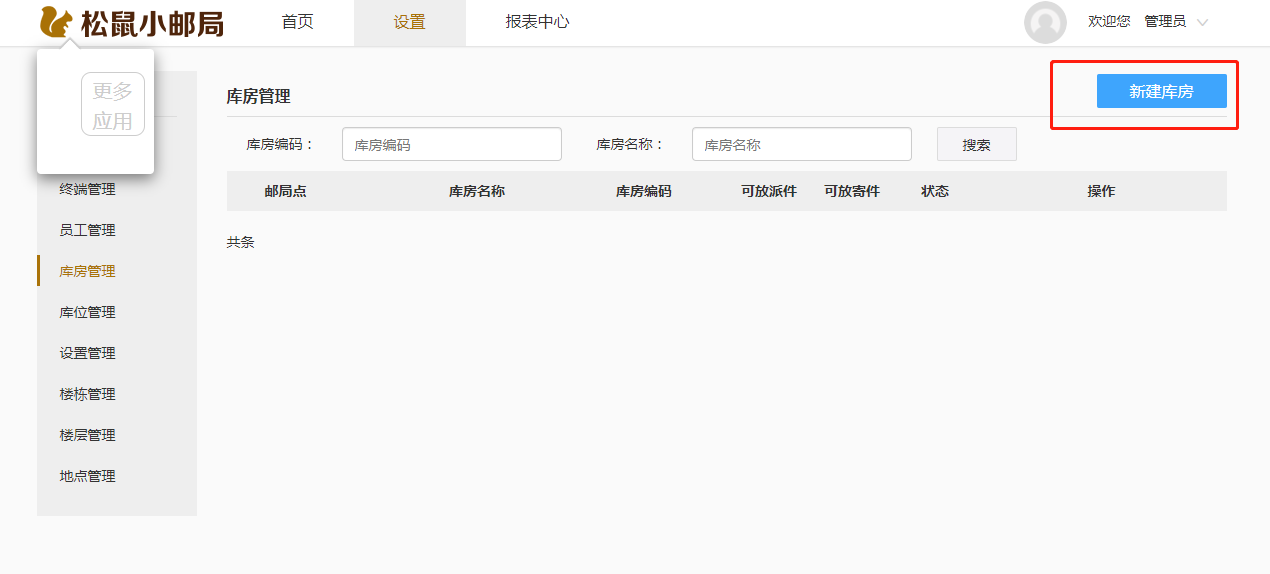
Task: Open 设置管理 in sidebar
Action: (x=88, y=354)
